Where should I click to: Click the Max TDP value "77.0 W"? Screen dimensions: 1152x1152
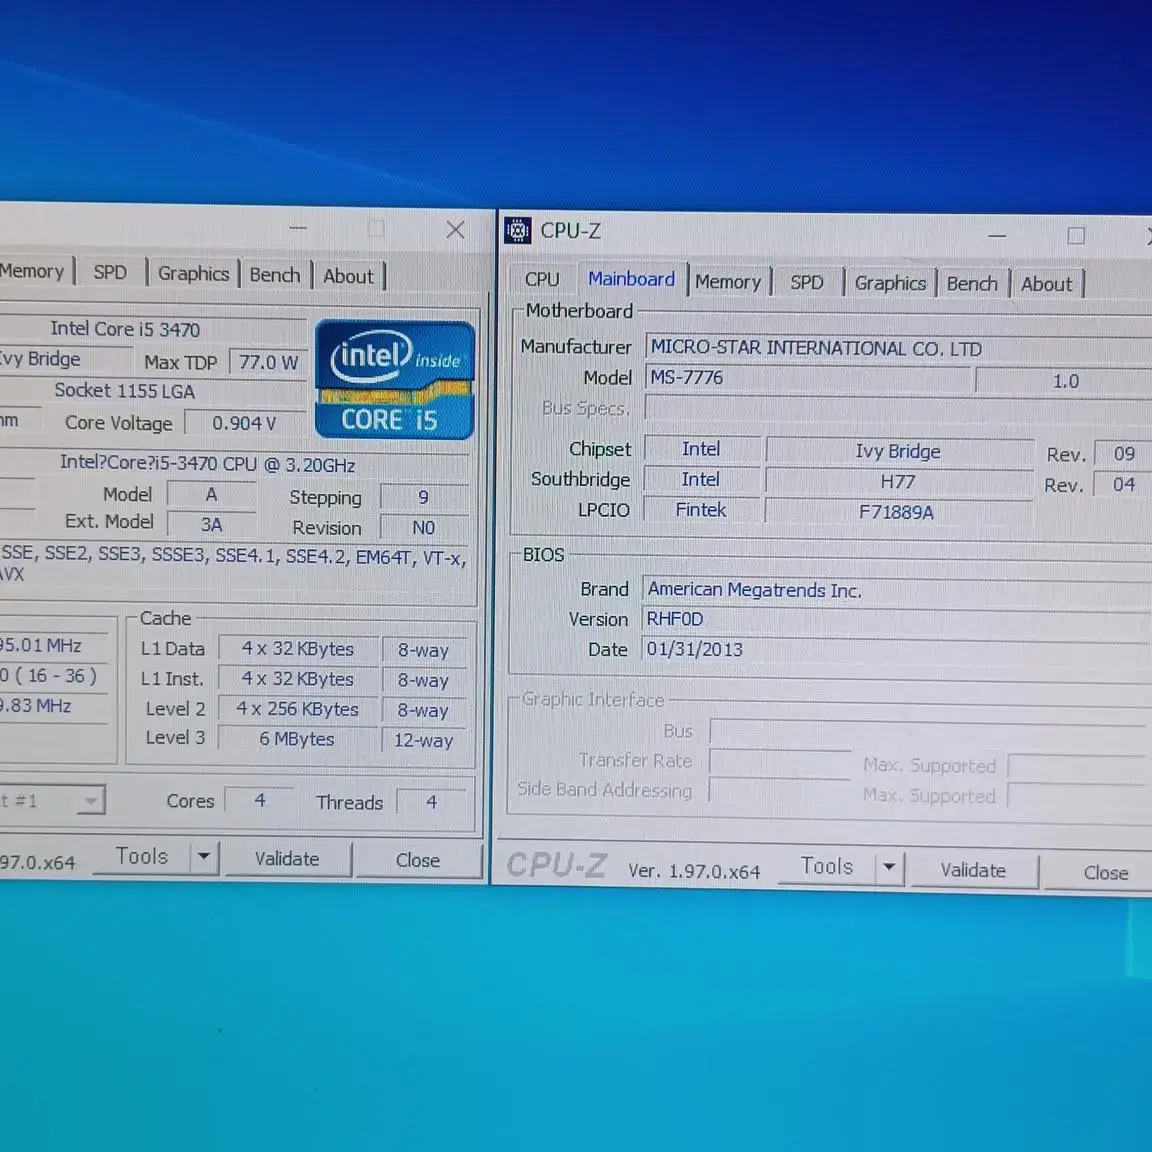tap(268, 362)
